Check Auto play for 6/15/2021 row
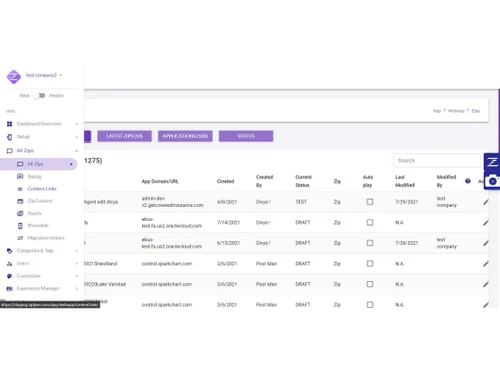This screenshot has height=375, width=500. coord(370,243)
